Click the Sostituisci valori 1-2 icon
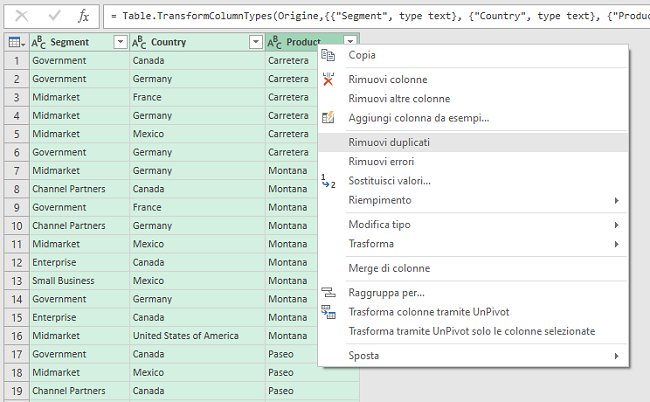 point(328,181)
